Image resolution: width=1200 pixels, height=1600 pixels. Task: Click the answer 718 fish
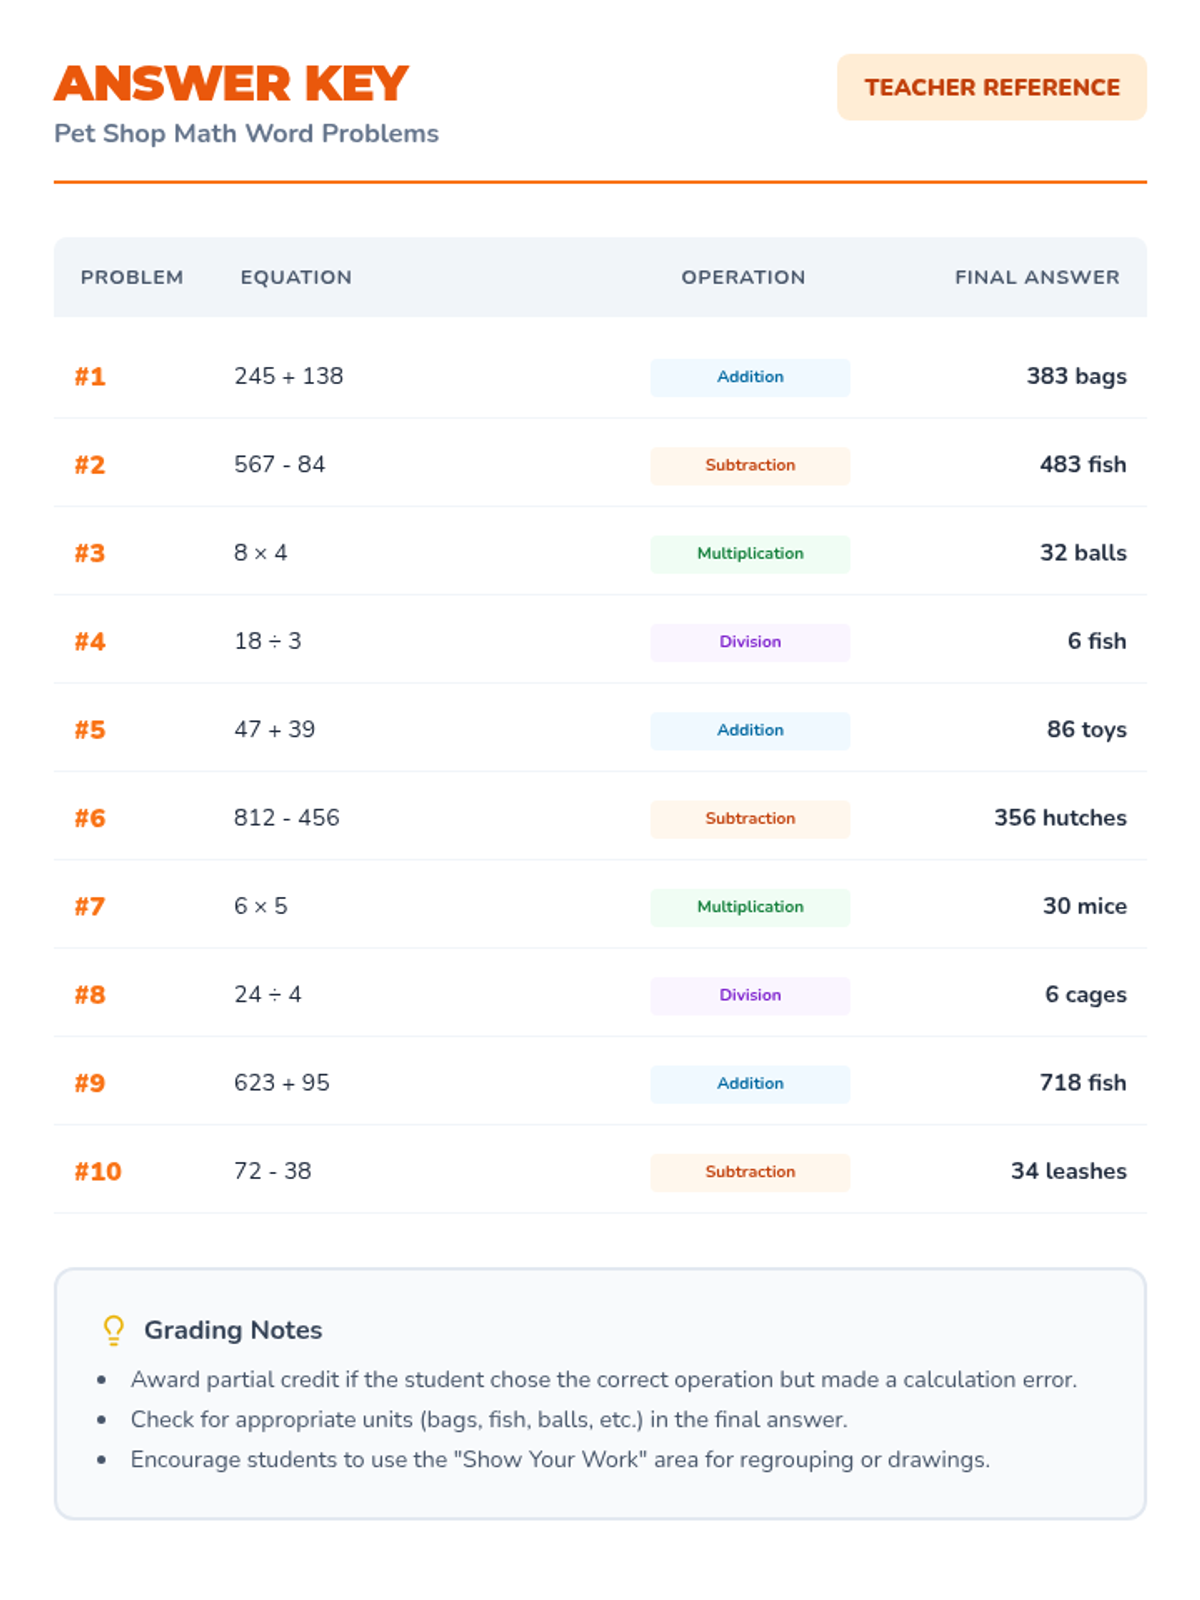(1082, 1083)
